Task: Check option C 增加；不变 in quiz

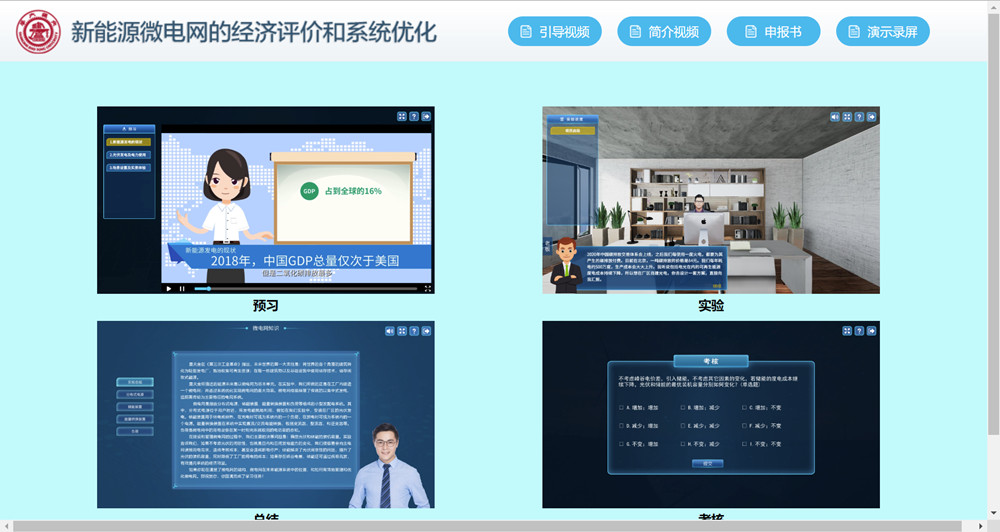Action: (x=744, y=408)
